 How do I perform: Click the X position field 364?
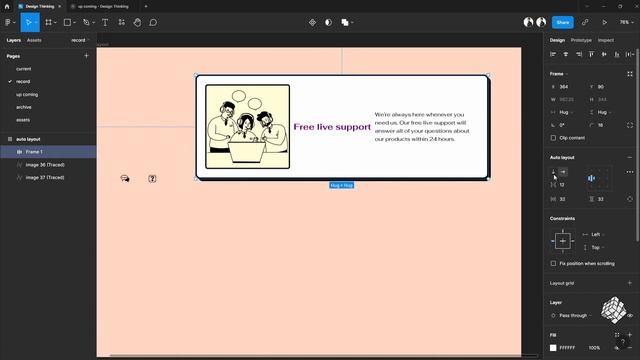[x=564, y=87]
